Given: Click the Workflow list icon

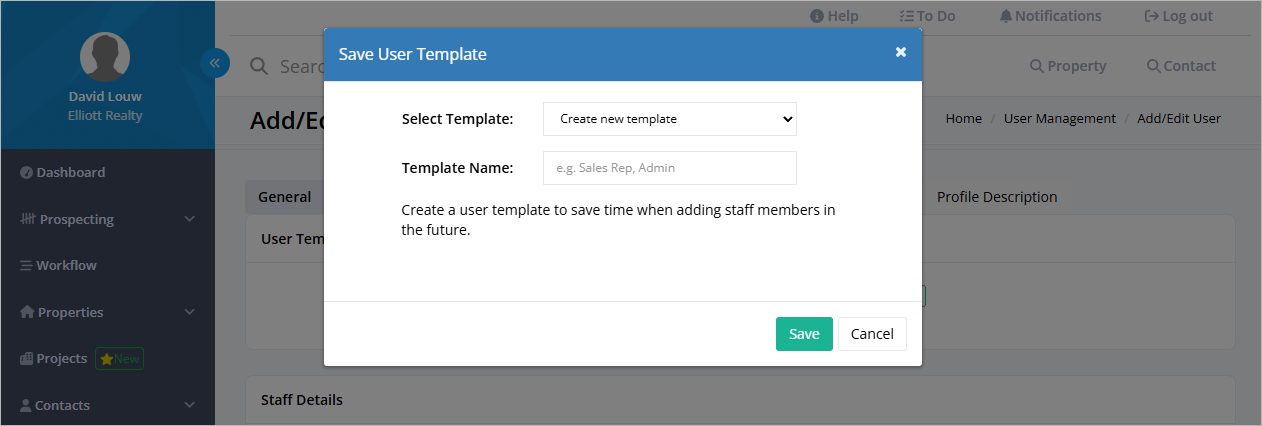Looking at the screenshot, I should click(x=27, y=265).
